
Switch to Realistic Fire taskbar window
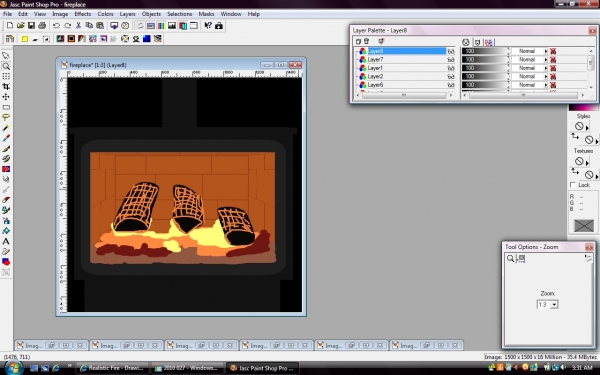[x=112, y=368]
